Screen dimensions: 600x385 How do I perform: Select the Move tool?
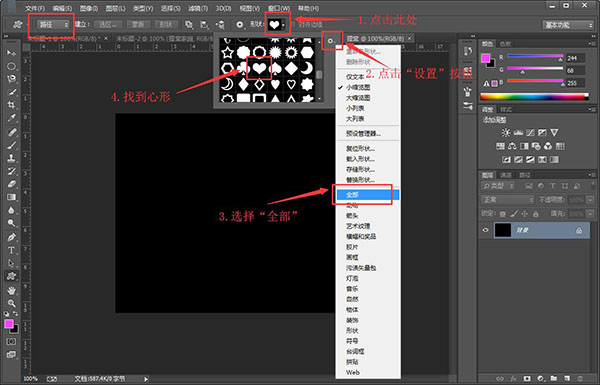(x=11, y=52)
